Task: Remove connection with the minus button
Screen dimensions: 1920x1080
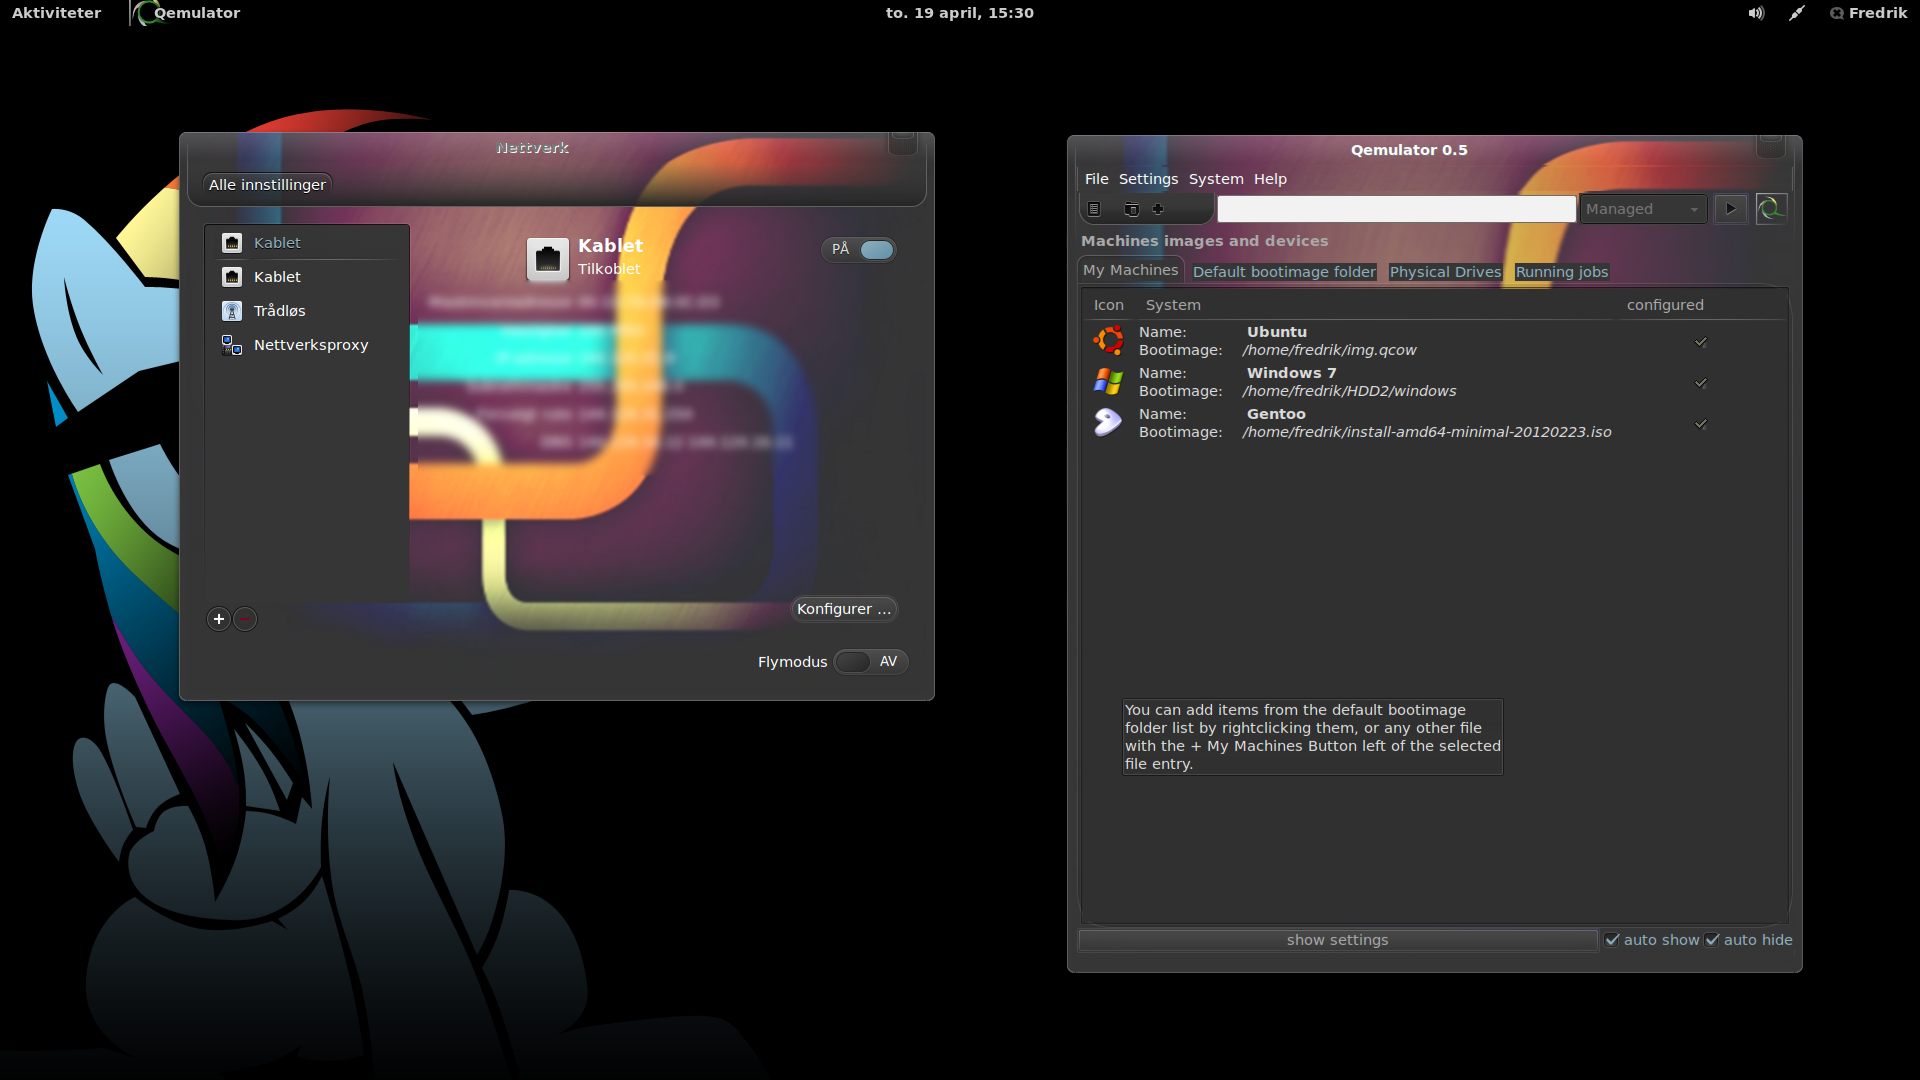Action: pyautogui.click(x=245, y=619)
